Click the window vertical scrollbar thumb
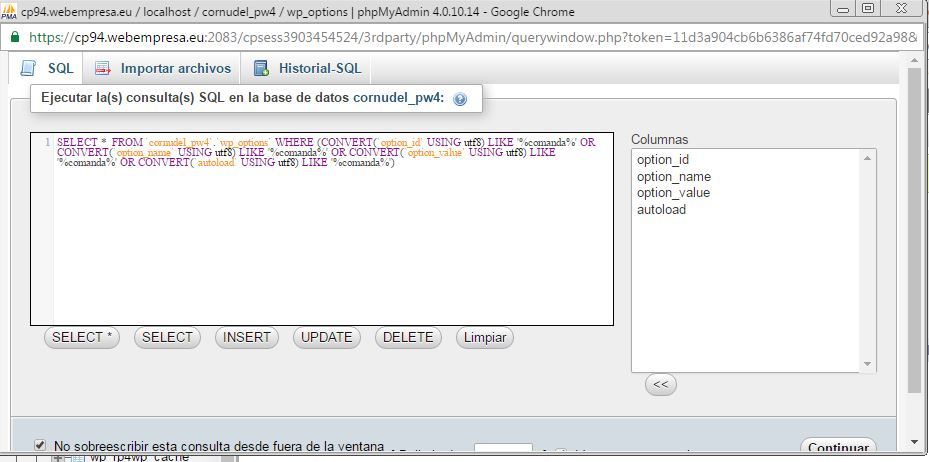This screenshot has height=462, width=929. click(x=914, y=232)
